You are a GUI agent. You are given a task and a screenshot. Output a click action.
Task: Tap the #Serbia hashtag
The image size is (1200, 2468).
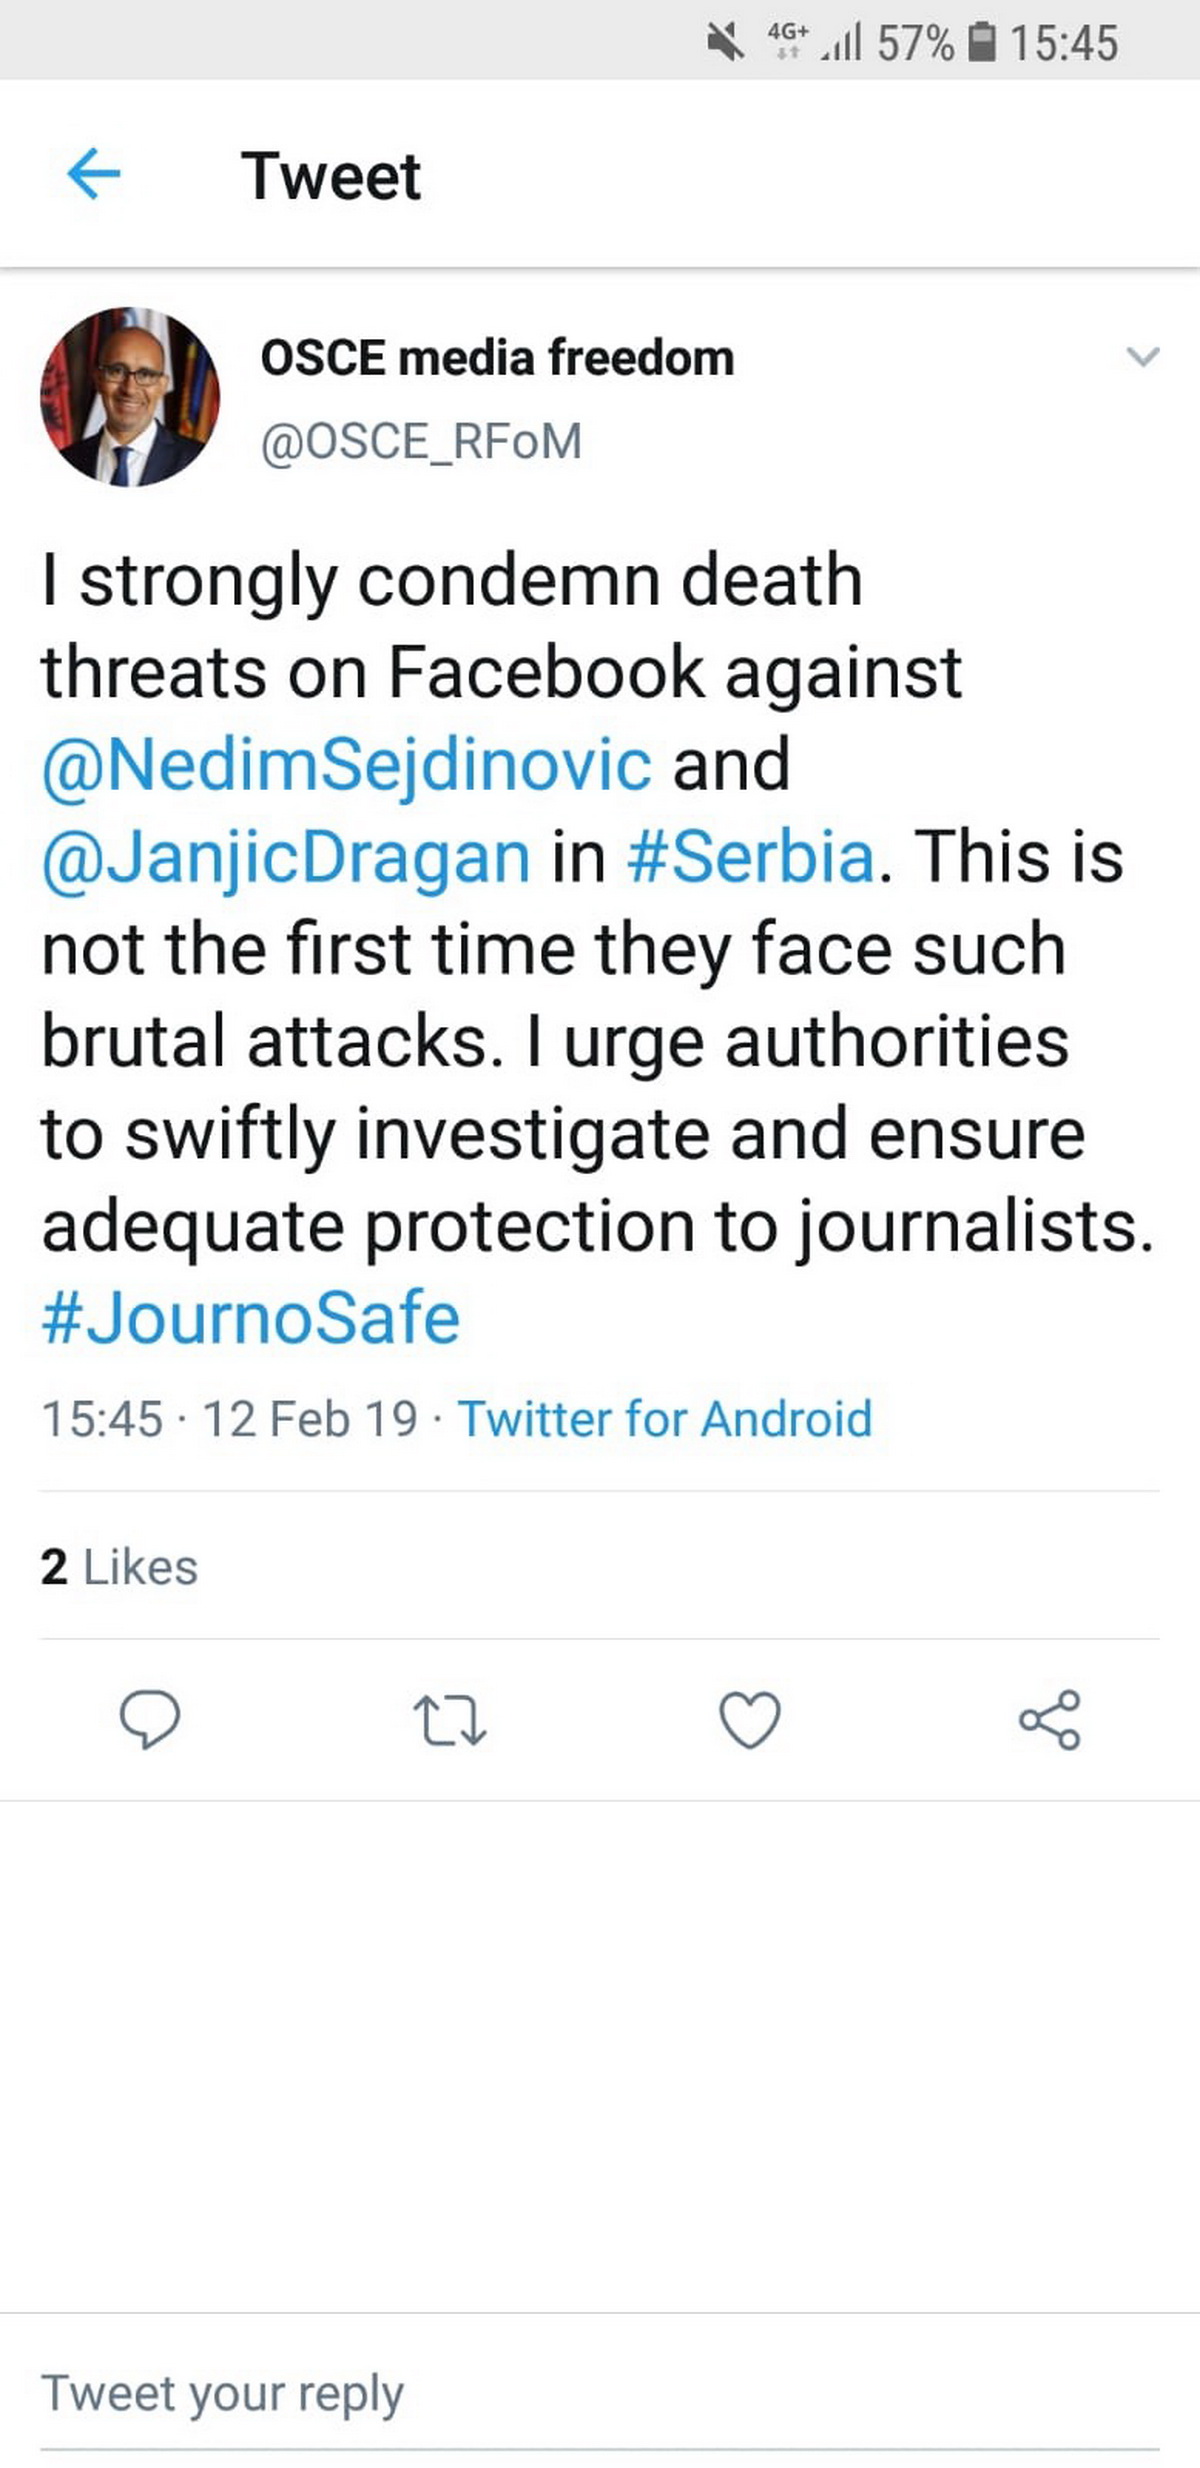tap(751, 857)
